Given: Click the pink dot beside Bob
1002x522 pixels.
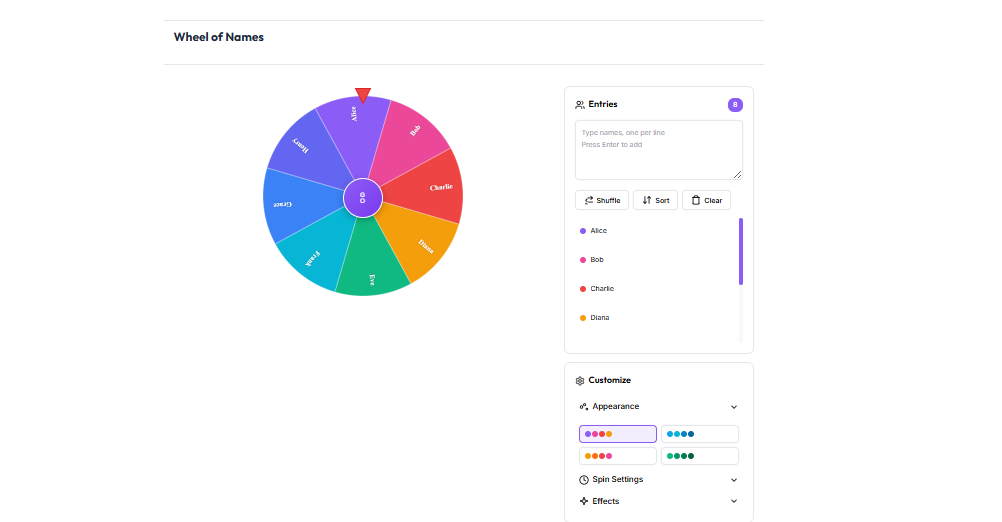Looking at the screenshot, I should coord(583,260).
